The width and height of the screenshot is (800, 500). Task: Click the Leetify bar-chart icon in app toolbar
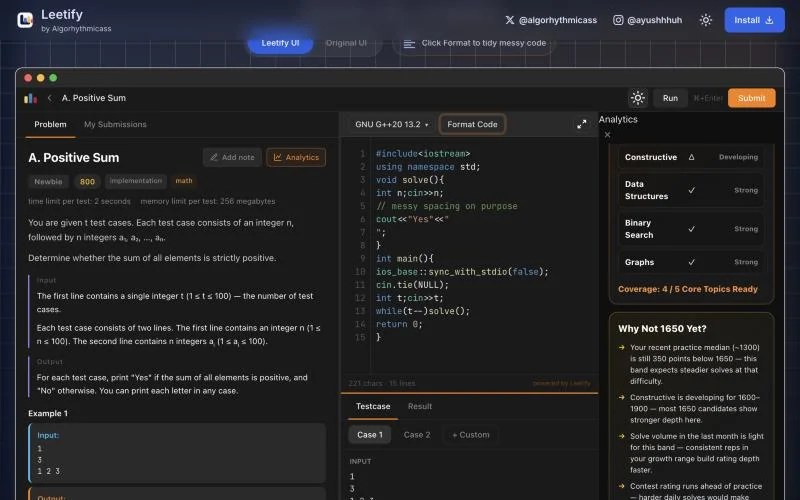pyautogui.click(x=31, y=98)
